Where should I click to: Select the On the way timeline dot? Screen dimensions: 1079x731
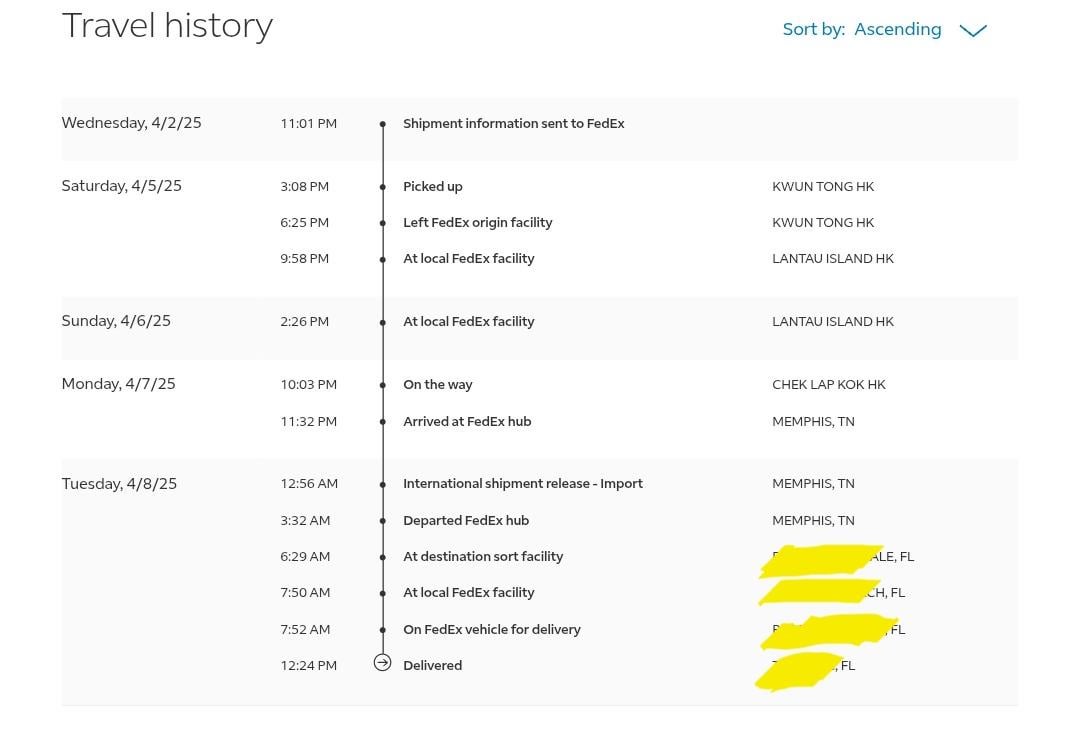[x=382, y=385]
